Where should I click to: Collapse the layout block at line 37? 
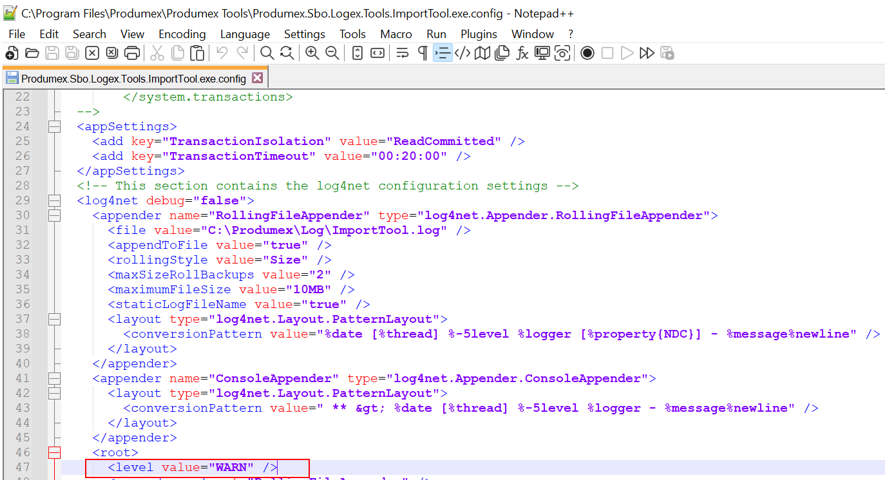pyautogui.click(x=55, y=319)
